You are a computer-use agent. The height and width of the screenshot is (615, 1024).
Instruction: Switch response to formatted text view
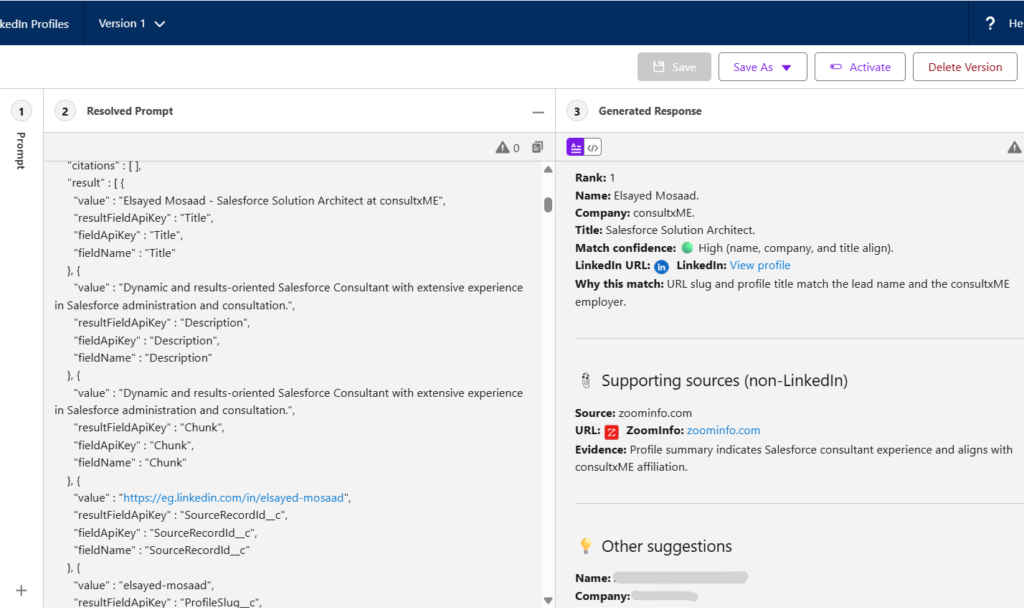tap(575, 148)
